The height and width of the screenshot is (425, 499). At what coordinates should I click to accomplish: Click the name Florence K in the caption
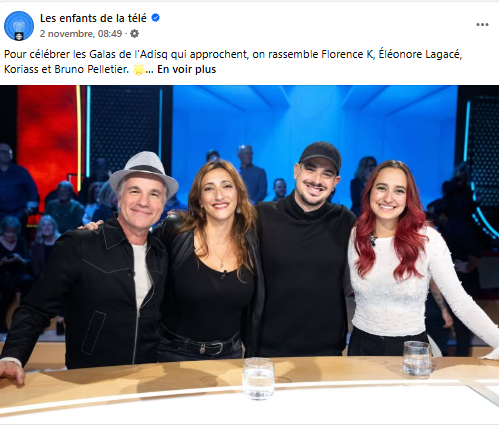[347, 54]
